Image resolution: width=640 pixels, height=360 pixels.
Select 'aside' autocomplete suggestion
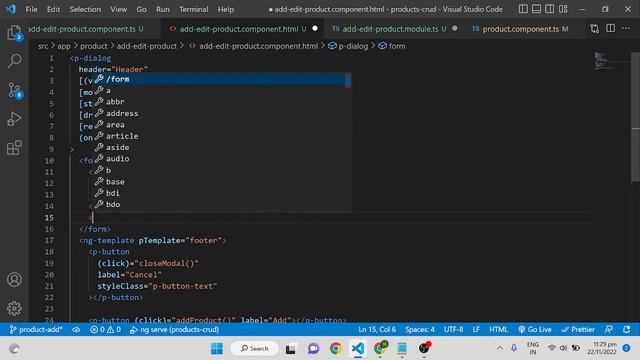pos(222,147)
